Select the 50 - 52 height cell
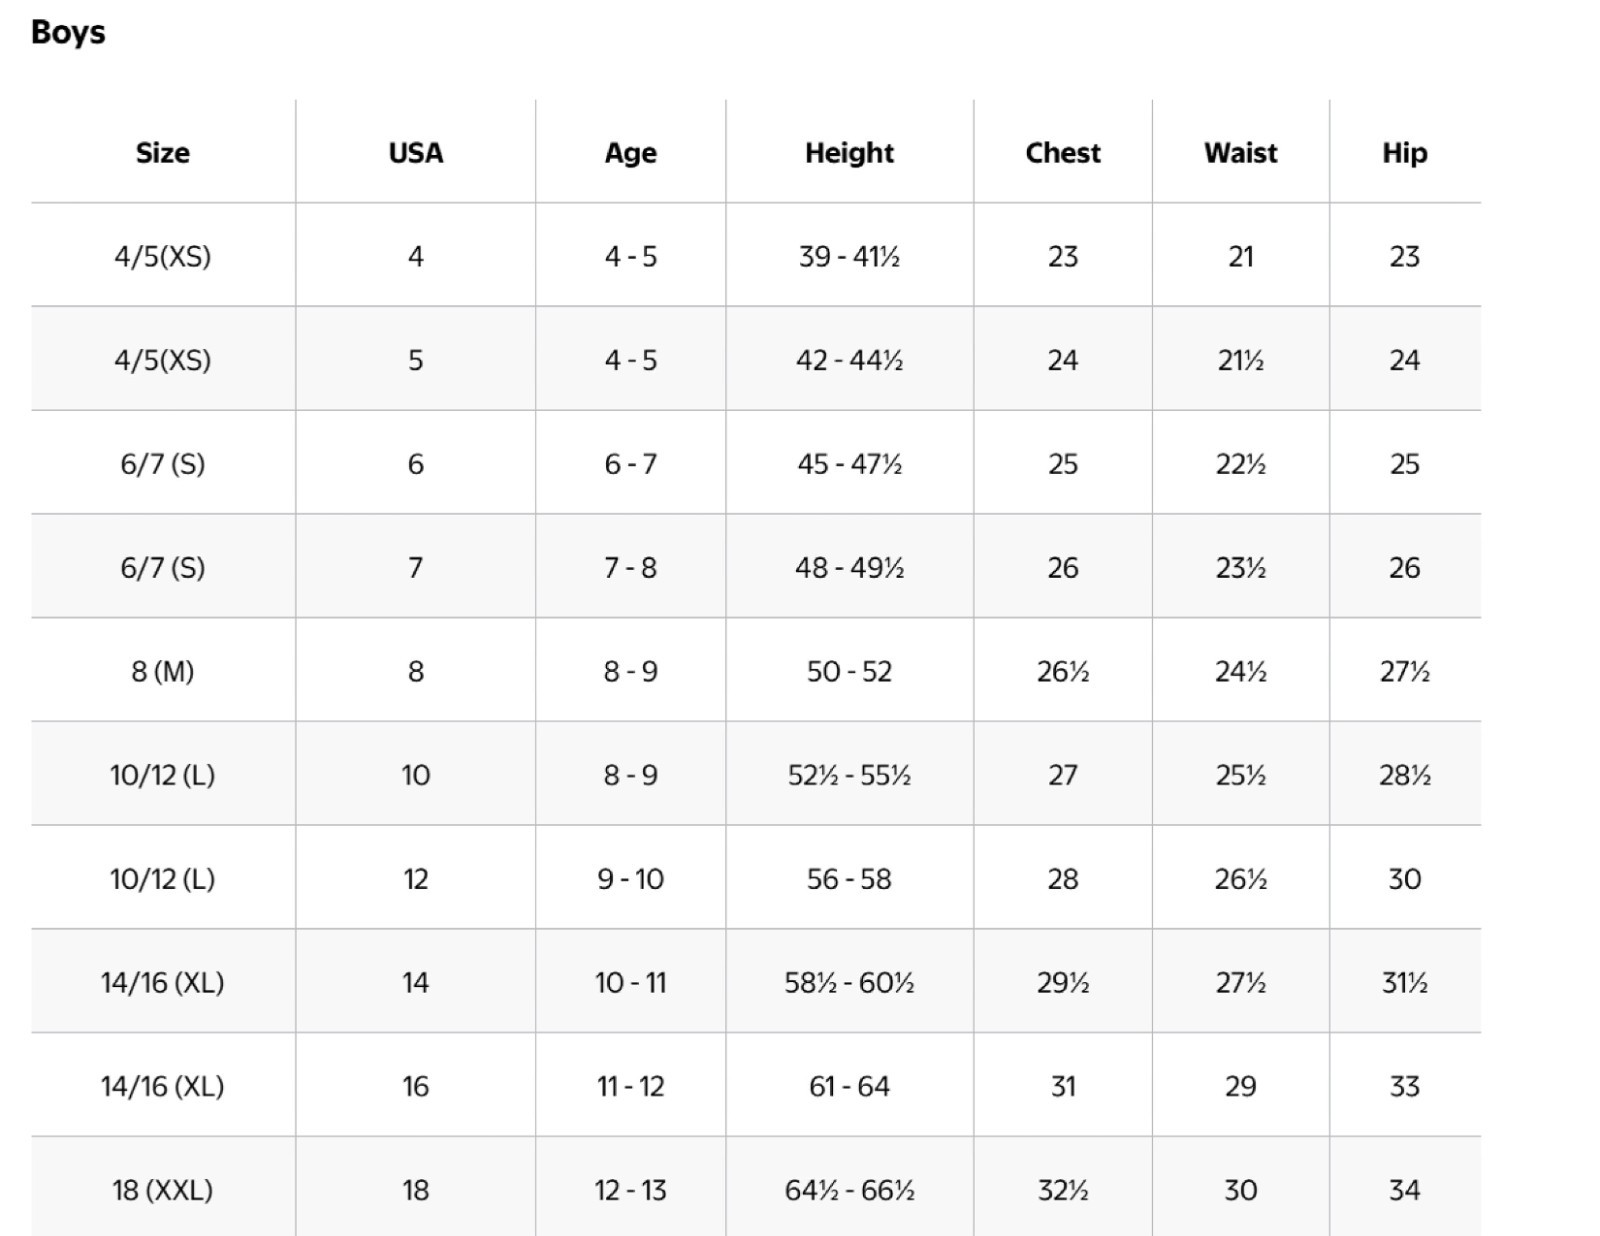Screen dimensions: 1600x1236 pyautogui.click(x=849, y=671)
